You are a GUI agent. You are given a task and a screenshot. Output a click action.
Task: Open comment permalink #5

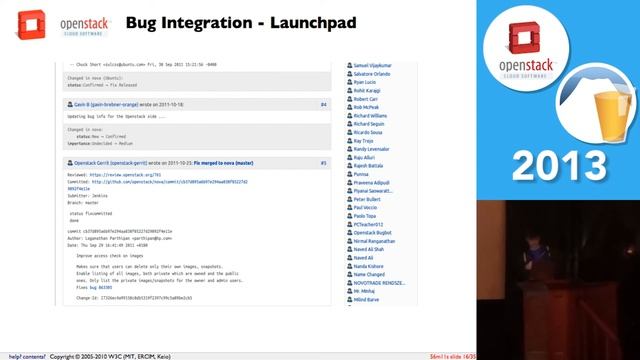[x=323, y=163]
